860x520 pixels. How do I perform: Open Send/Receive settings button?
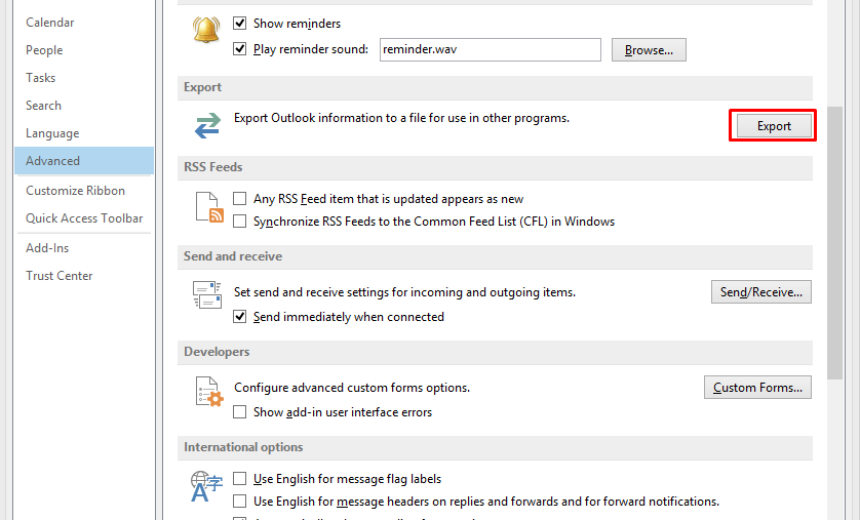[761, 292]
